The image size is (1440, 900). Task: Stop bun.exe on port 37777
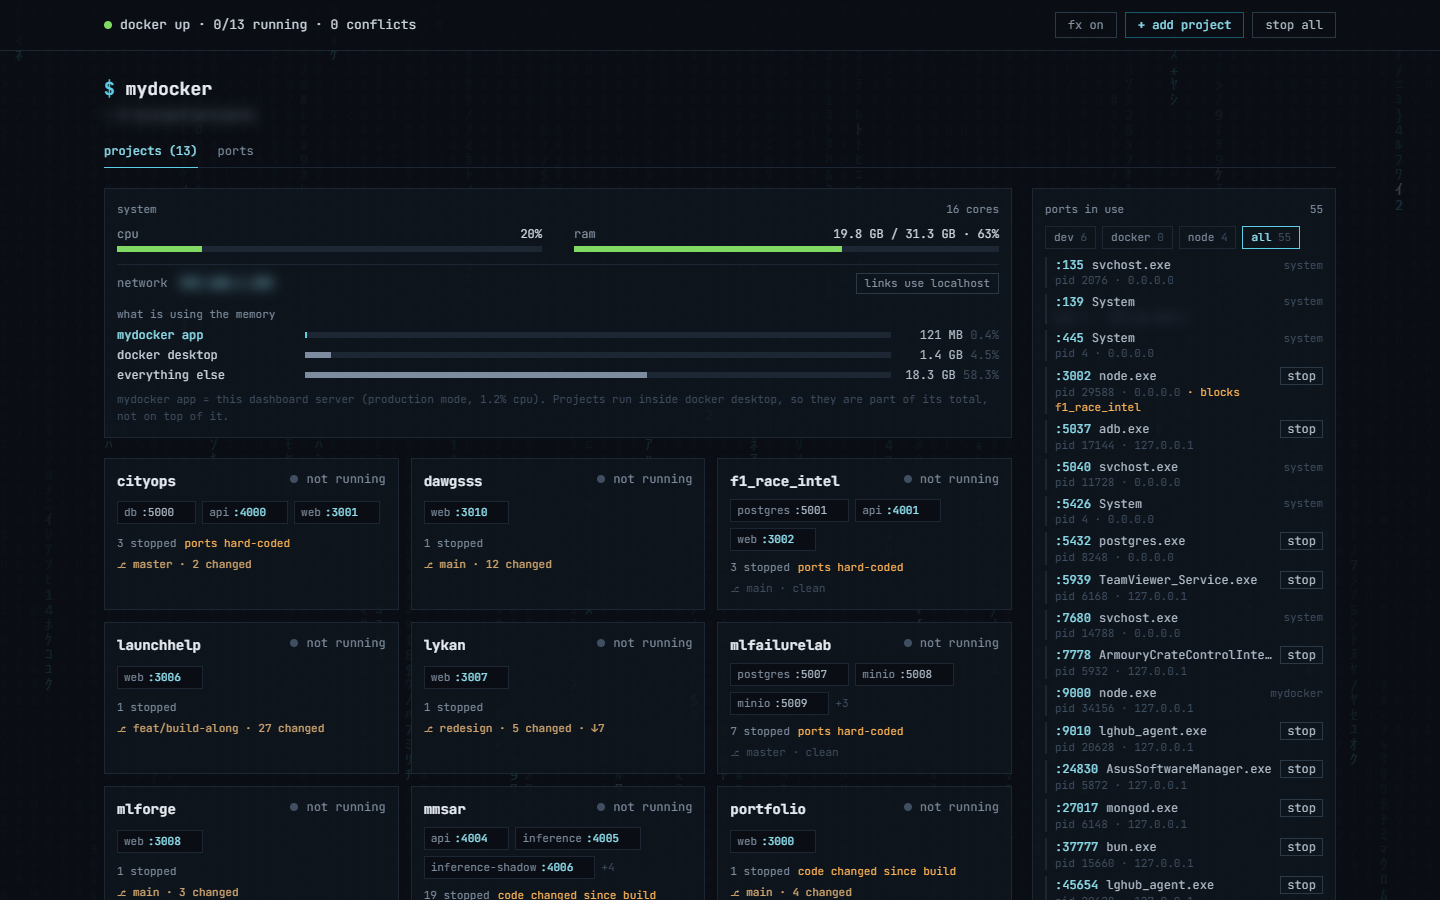click(1301, 847)
